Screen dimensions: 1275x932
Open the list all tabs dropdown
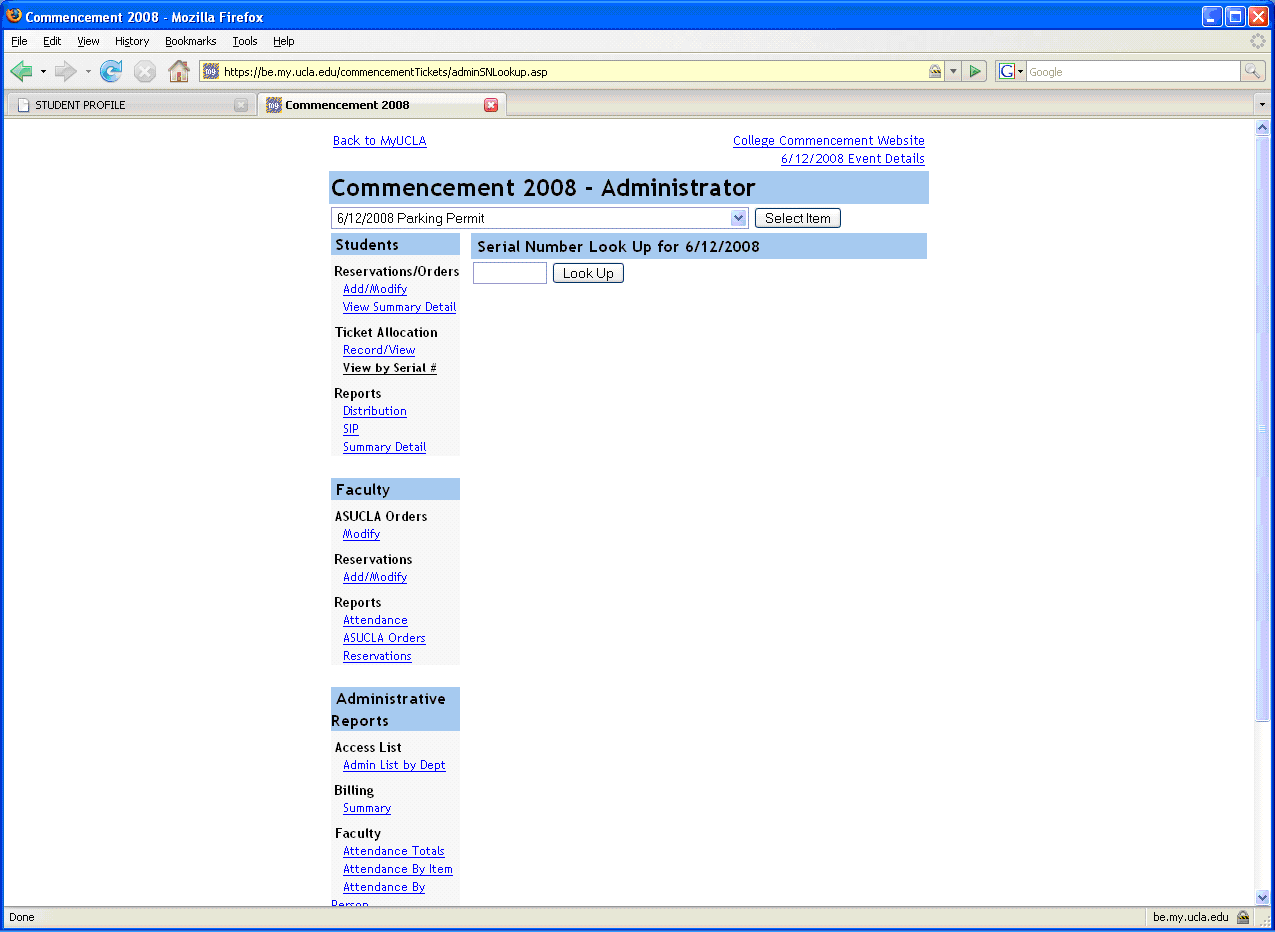(1261, 105)
